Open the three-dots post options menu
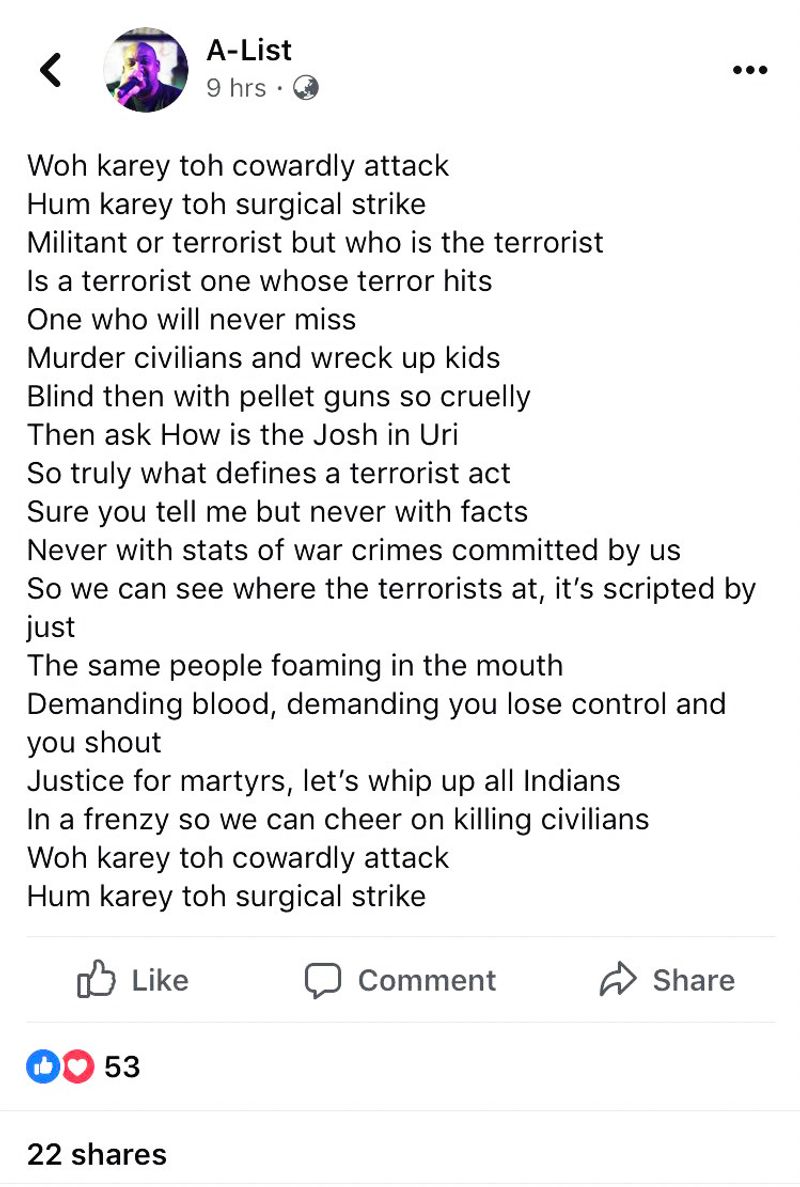This screenshot has width=800, height=1187. 749,70
